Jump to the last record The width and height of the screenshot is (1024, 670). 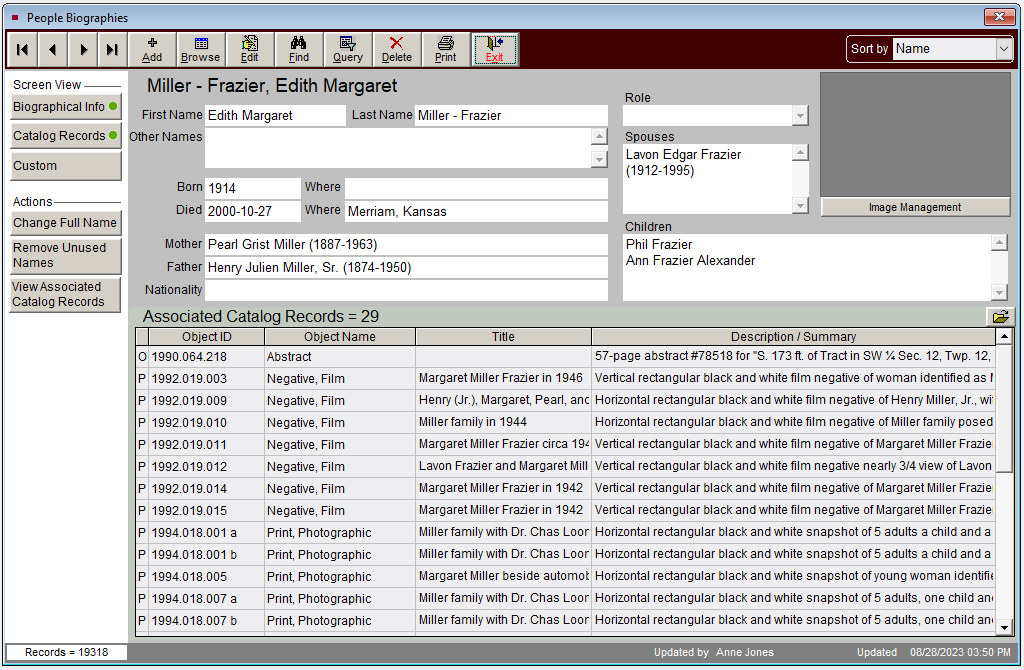point(112,49)
